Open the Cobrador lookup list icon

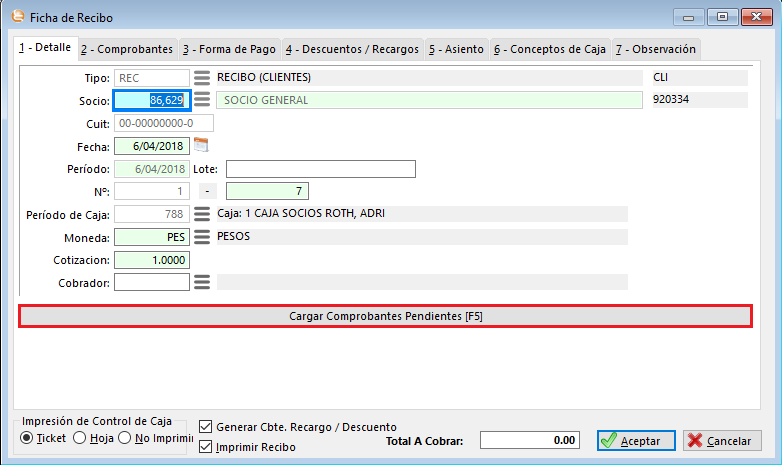(x=202, y=282)
